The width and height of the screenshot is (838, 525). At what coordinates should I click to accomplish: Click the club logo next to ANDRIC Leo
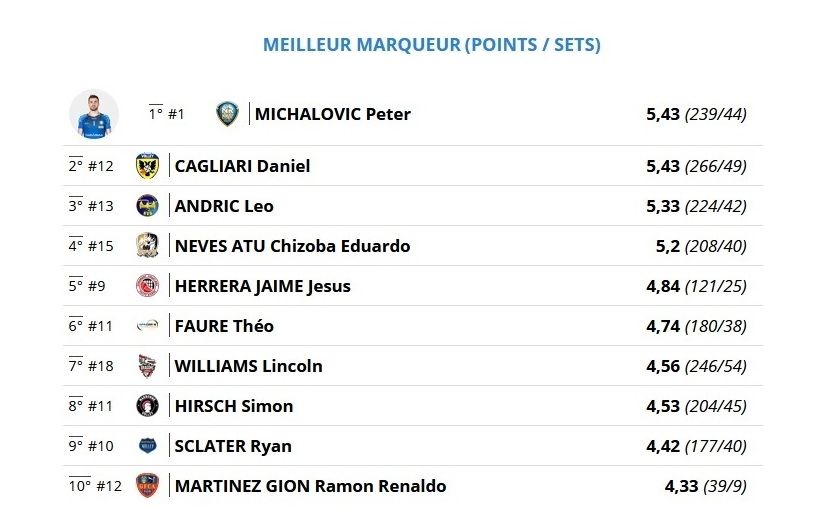click(148, 206)
